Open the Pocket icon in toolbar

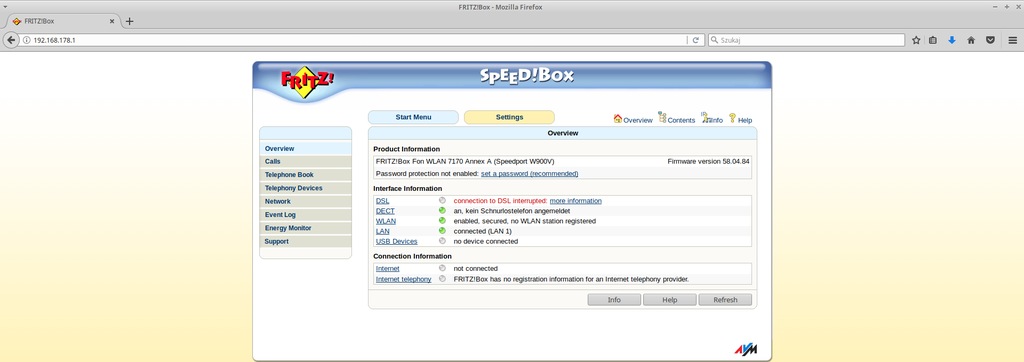[990, 40]
